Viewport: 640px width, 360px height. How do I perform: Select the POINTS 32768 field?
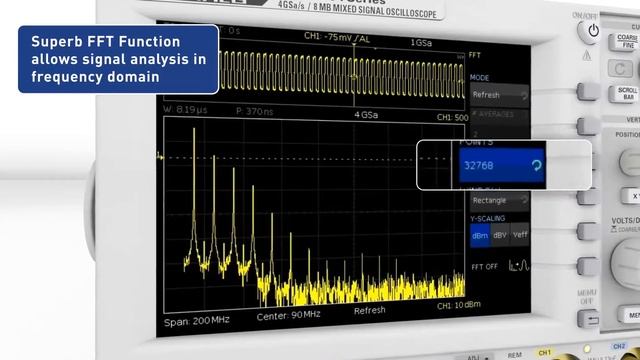pos(502,165)
